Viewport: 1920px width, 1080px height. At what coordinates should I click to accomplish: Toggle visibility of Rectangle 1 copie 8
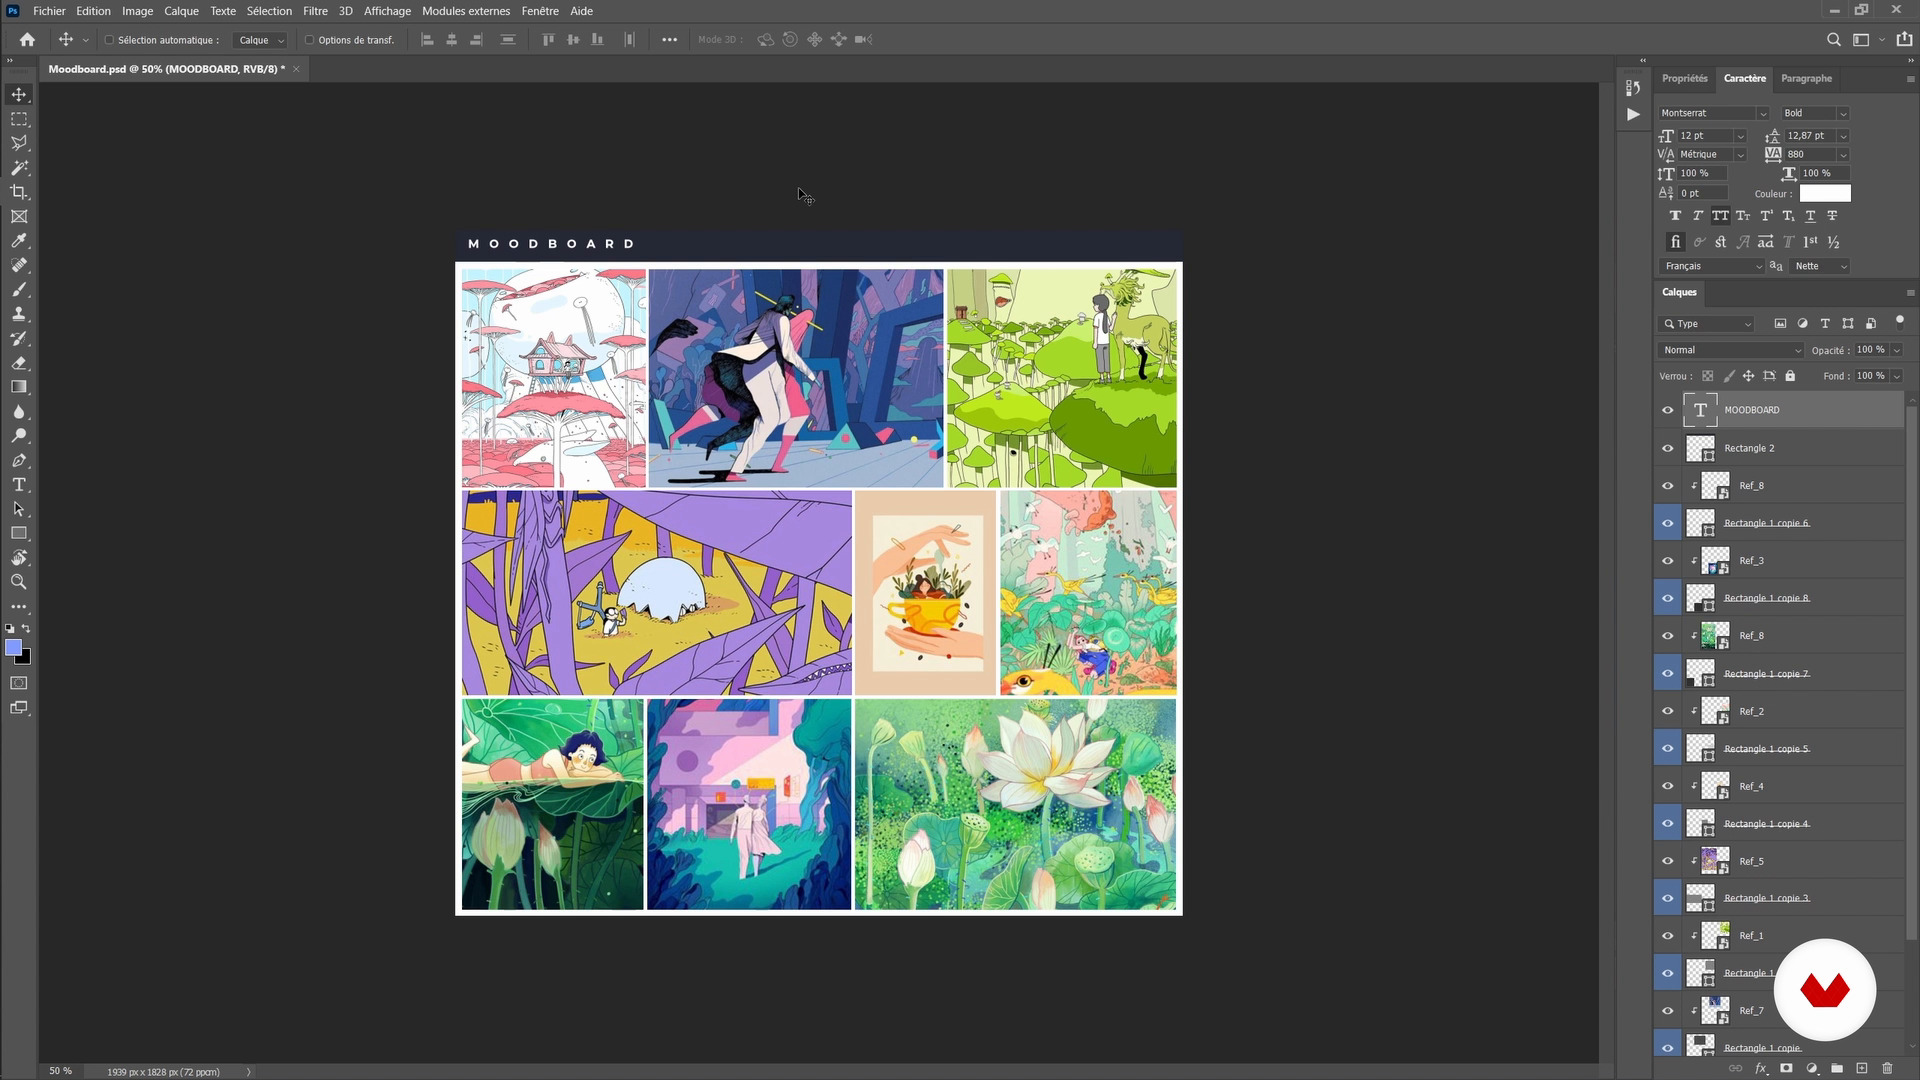tap(1667, 598)
